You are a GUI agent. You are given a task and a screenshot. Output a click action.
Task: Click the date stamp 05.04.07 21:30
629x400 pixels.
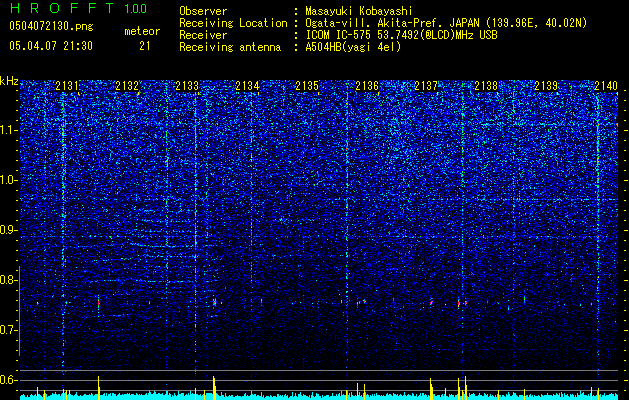[x=51, y=46]
